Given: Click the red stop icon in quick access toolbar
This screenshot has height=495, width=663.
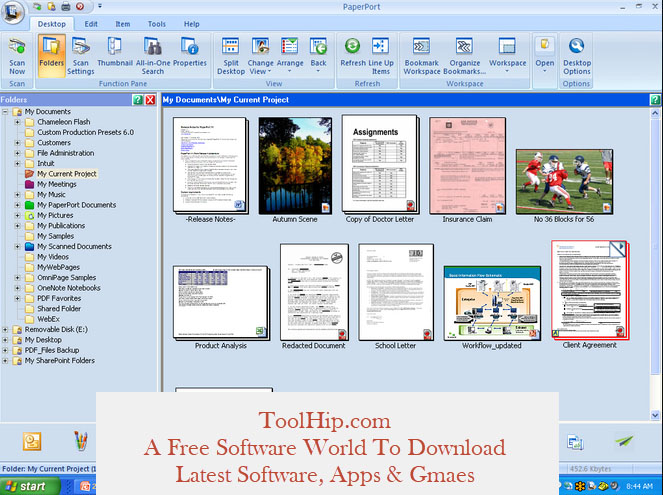Looking at the screenshot, I should pos(80,6).
